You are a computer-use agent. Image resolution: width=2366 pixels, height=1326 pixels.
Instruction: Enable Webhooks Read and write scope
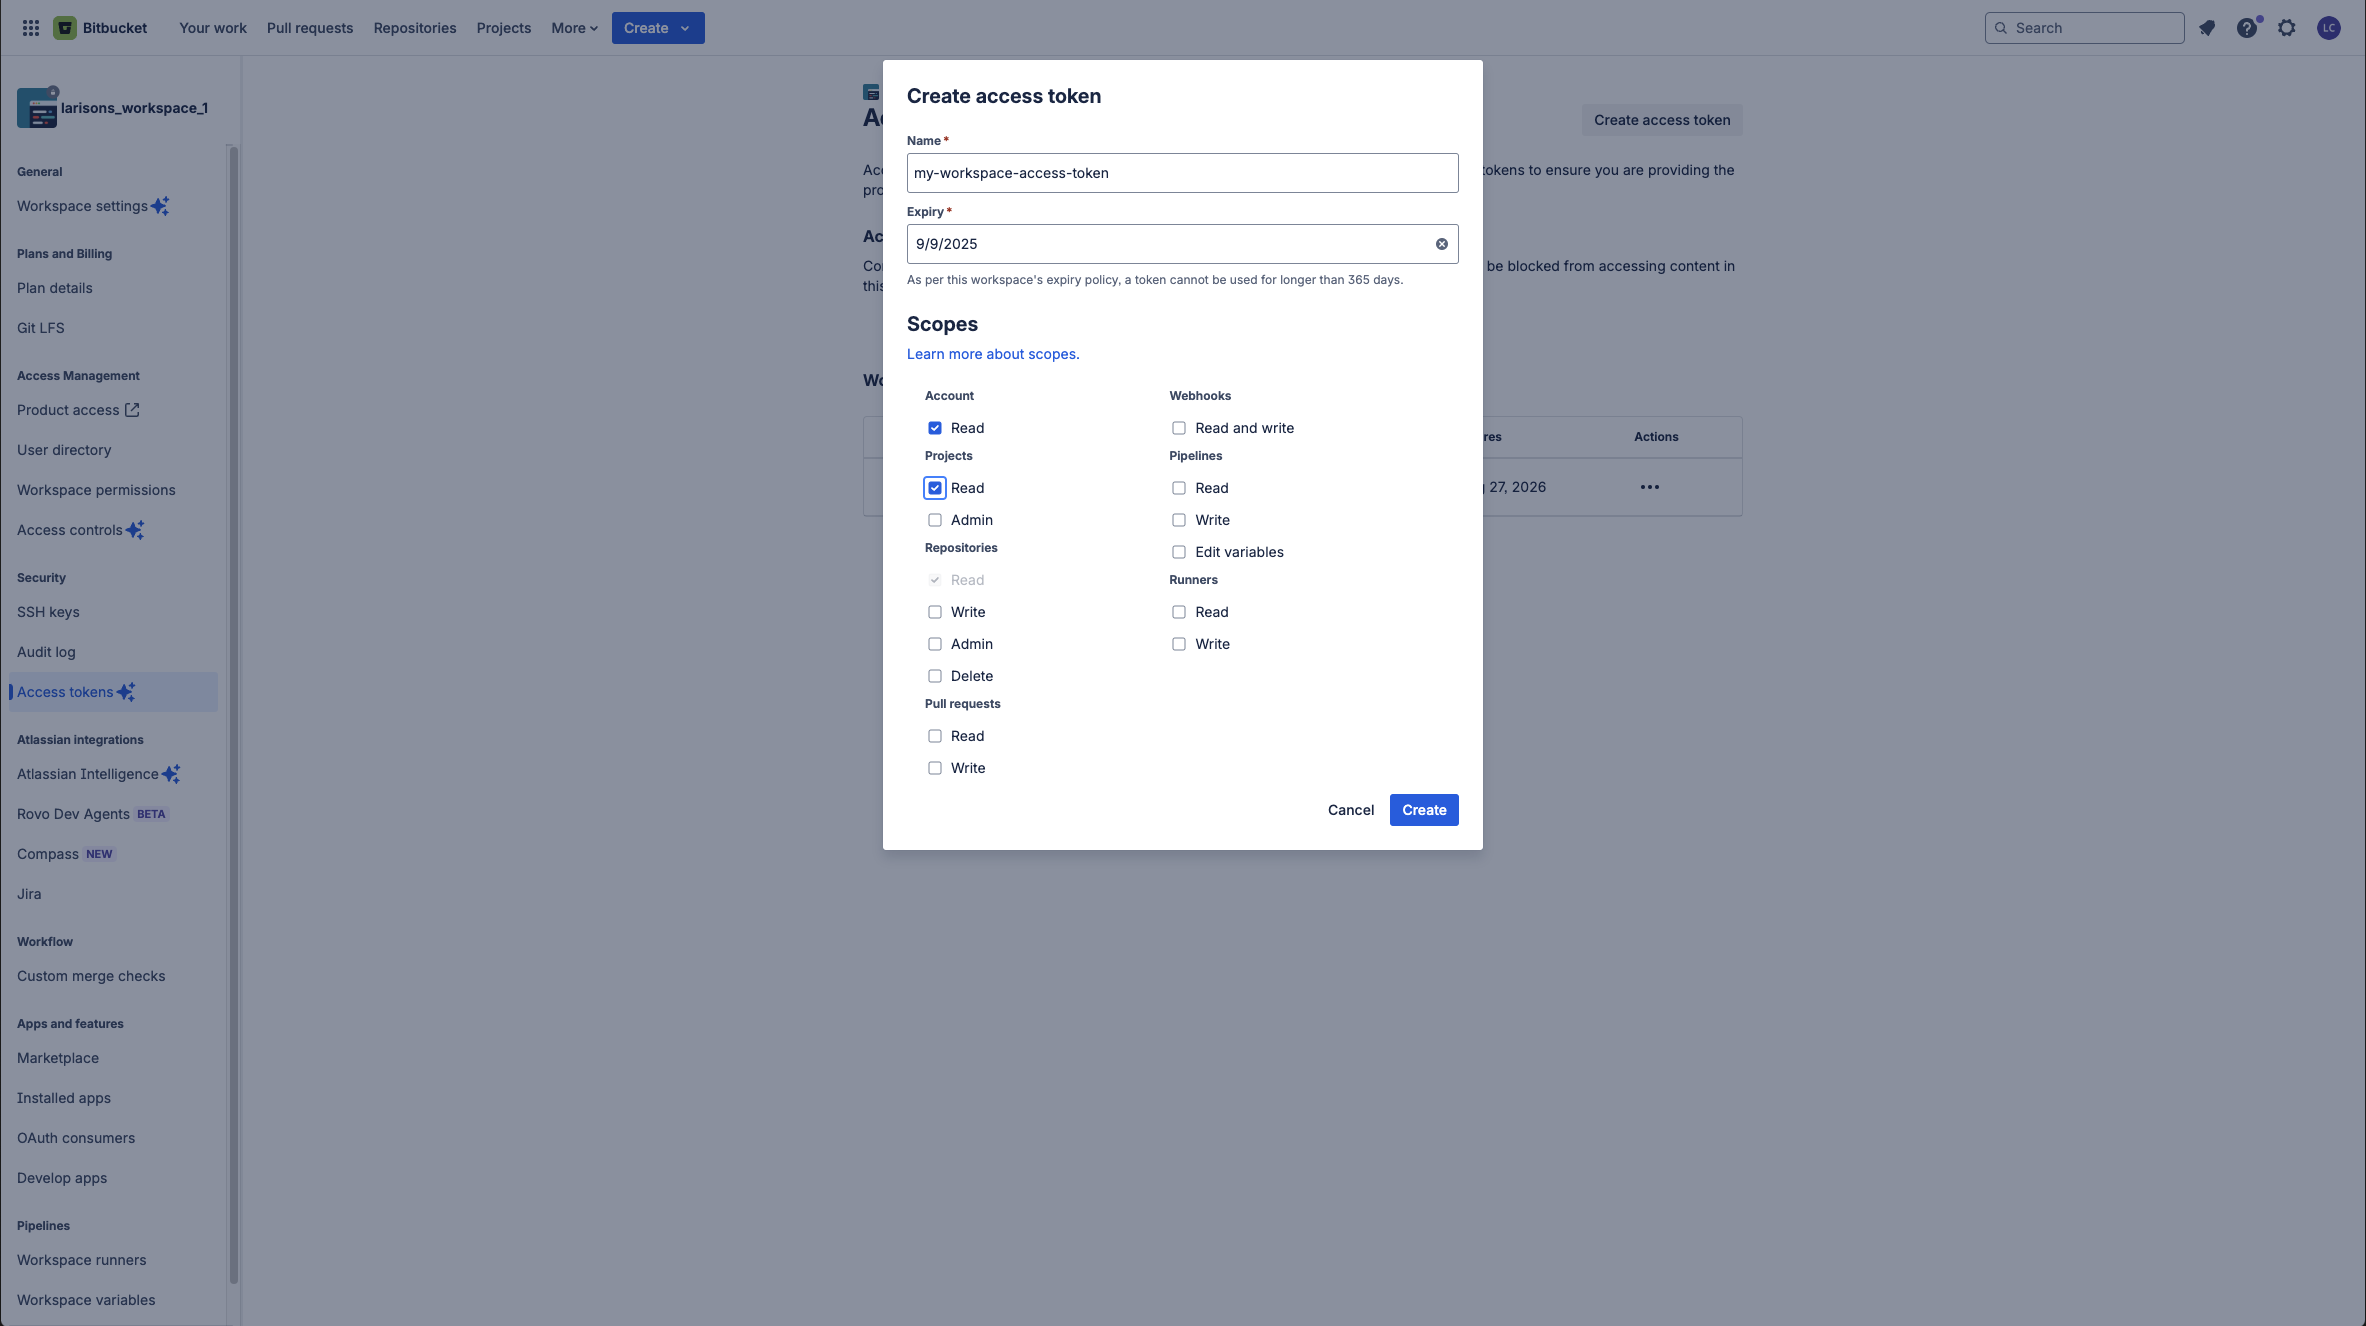click(1179, 427)
